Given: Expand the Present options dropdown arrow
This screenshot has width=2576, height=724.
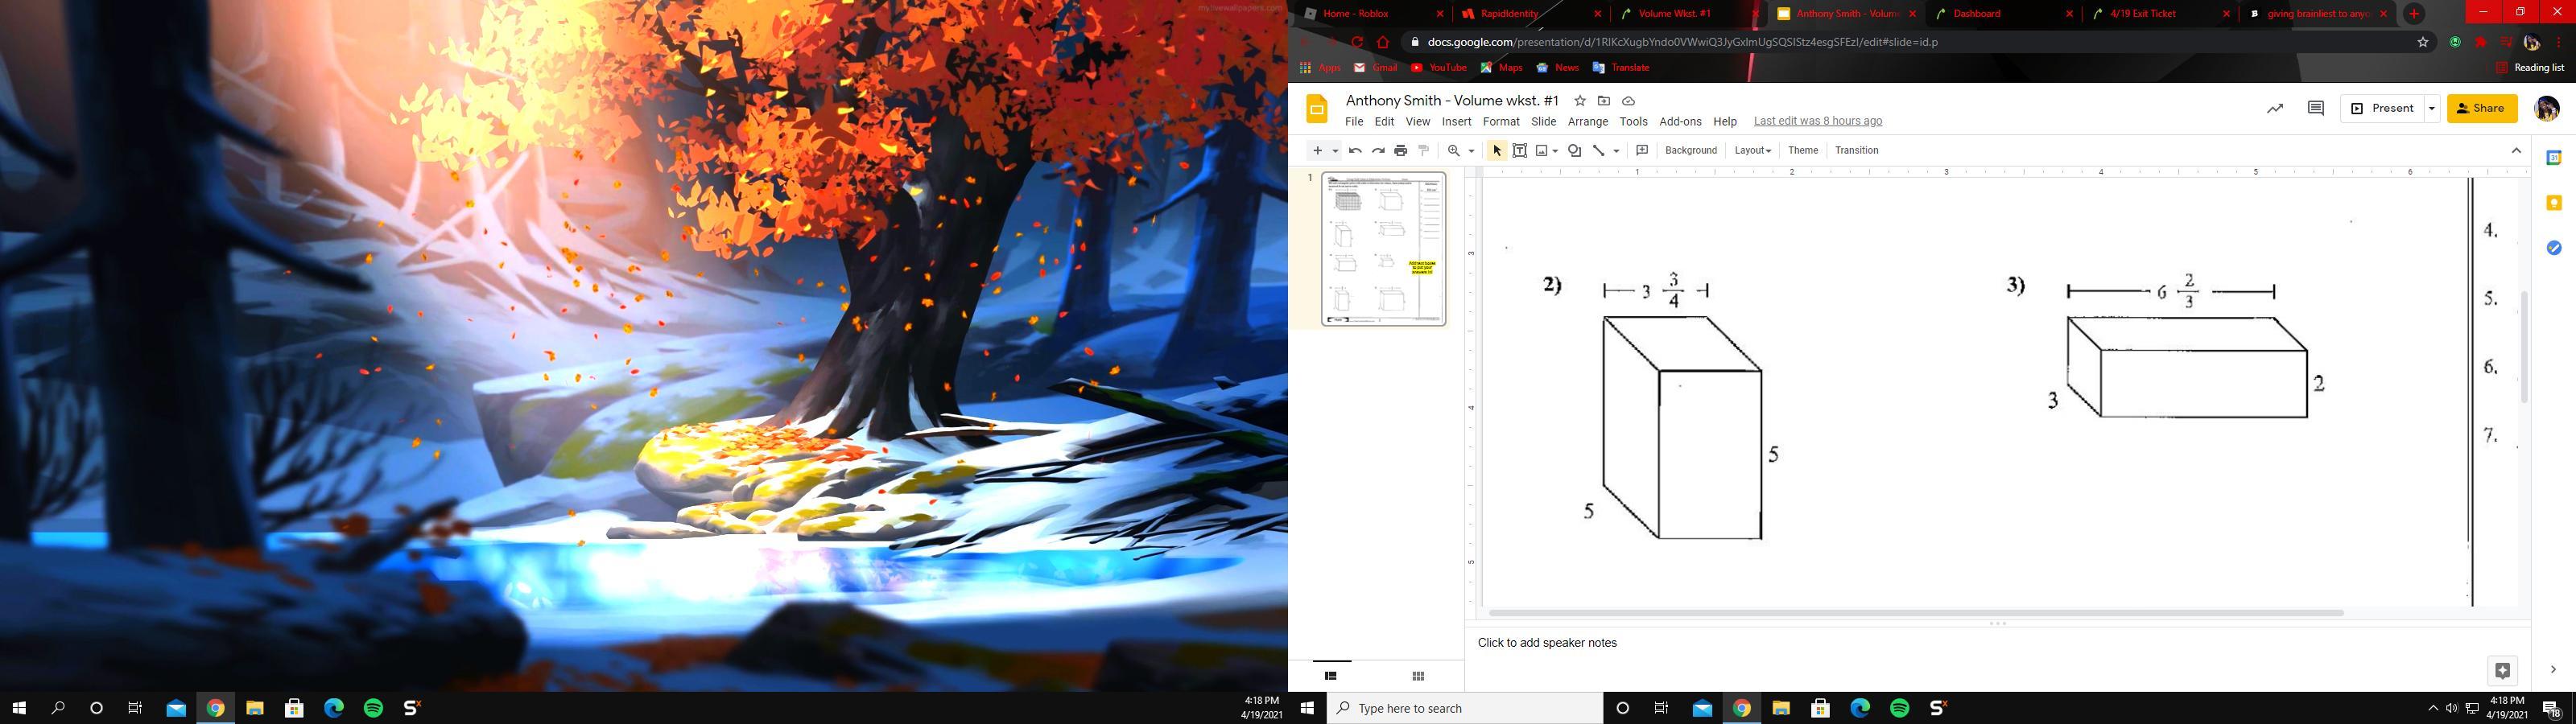Looking at the screenshot, I should pos(2432,108).
